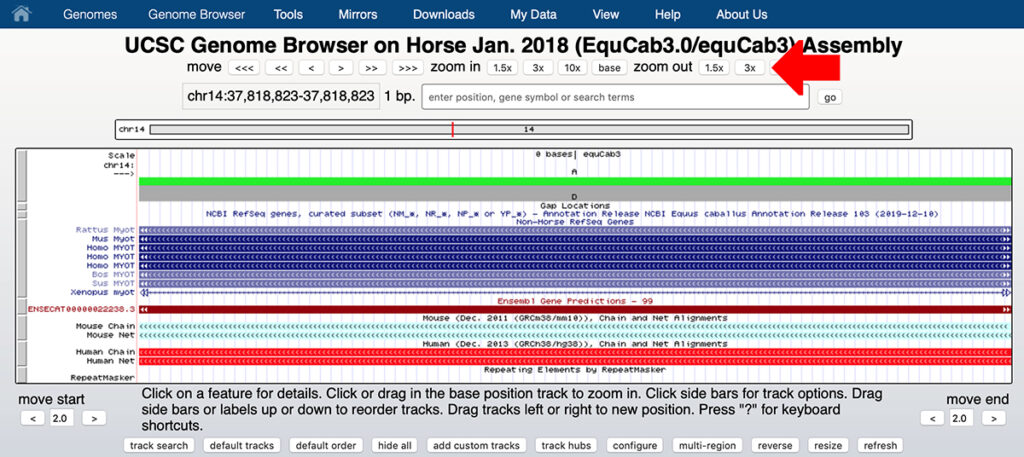Click the move end value field
This screenshot has width=1024, height=457.
click(963, 418)
